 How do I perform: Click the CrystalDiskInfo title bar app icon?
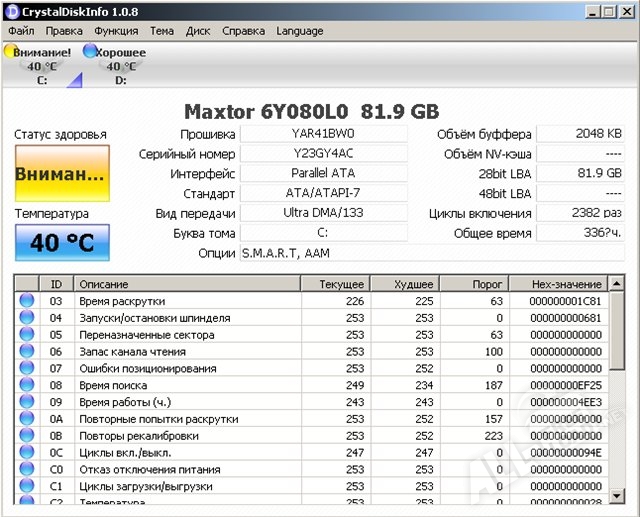(11, 11)
